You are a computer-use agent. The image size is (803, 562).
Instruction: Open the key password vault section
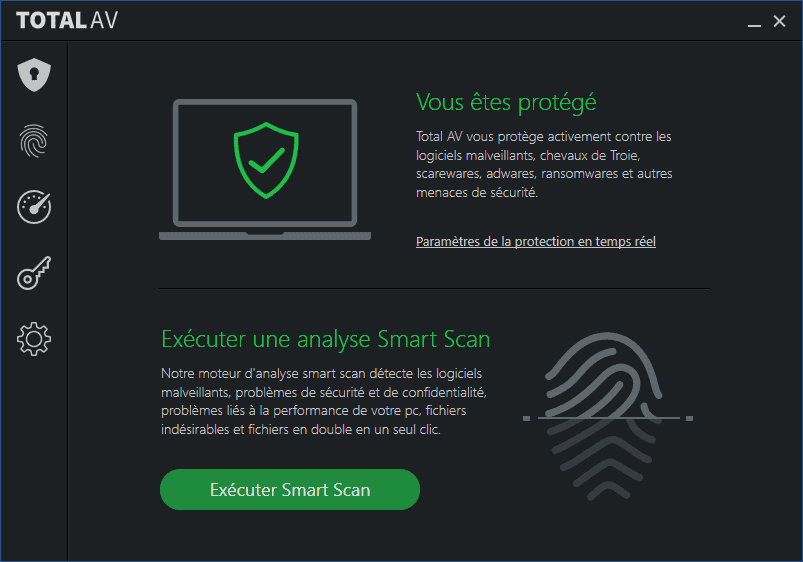34,273
